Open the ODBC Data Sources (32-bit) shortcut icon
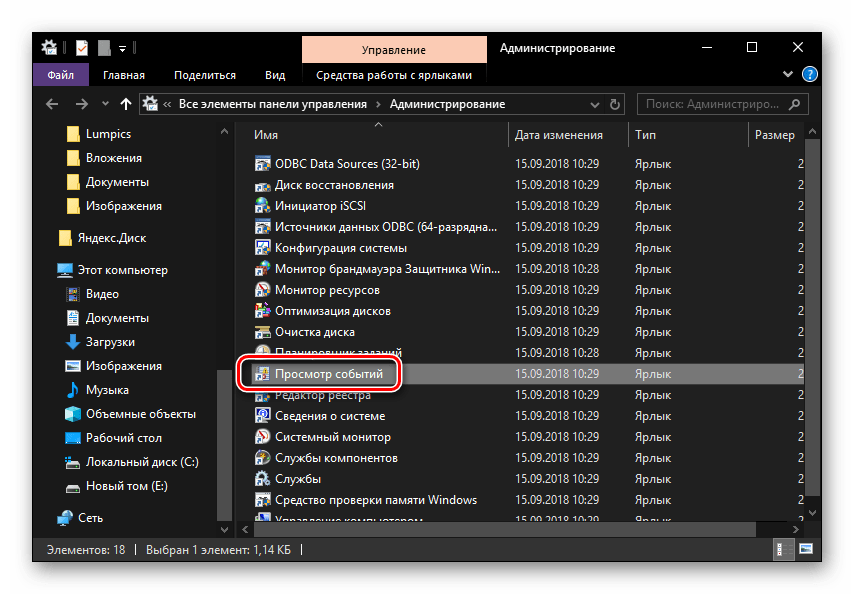This screenshot has width=854, height=594. [x=262, y=164]
